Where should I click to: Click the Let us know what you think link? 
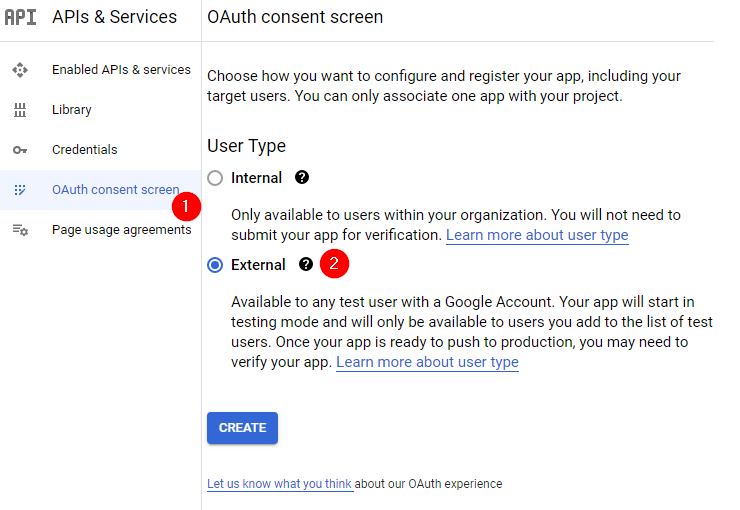tap(279, 484)
